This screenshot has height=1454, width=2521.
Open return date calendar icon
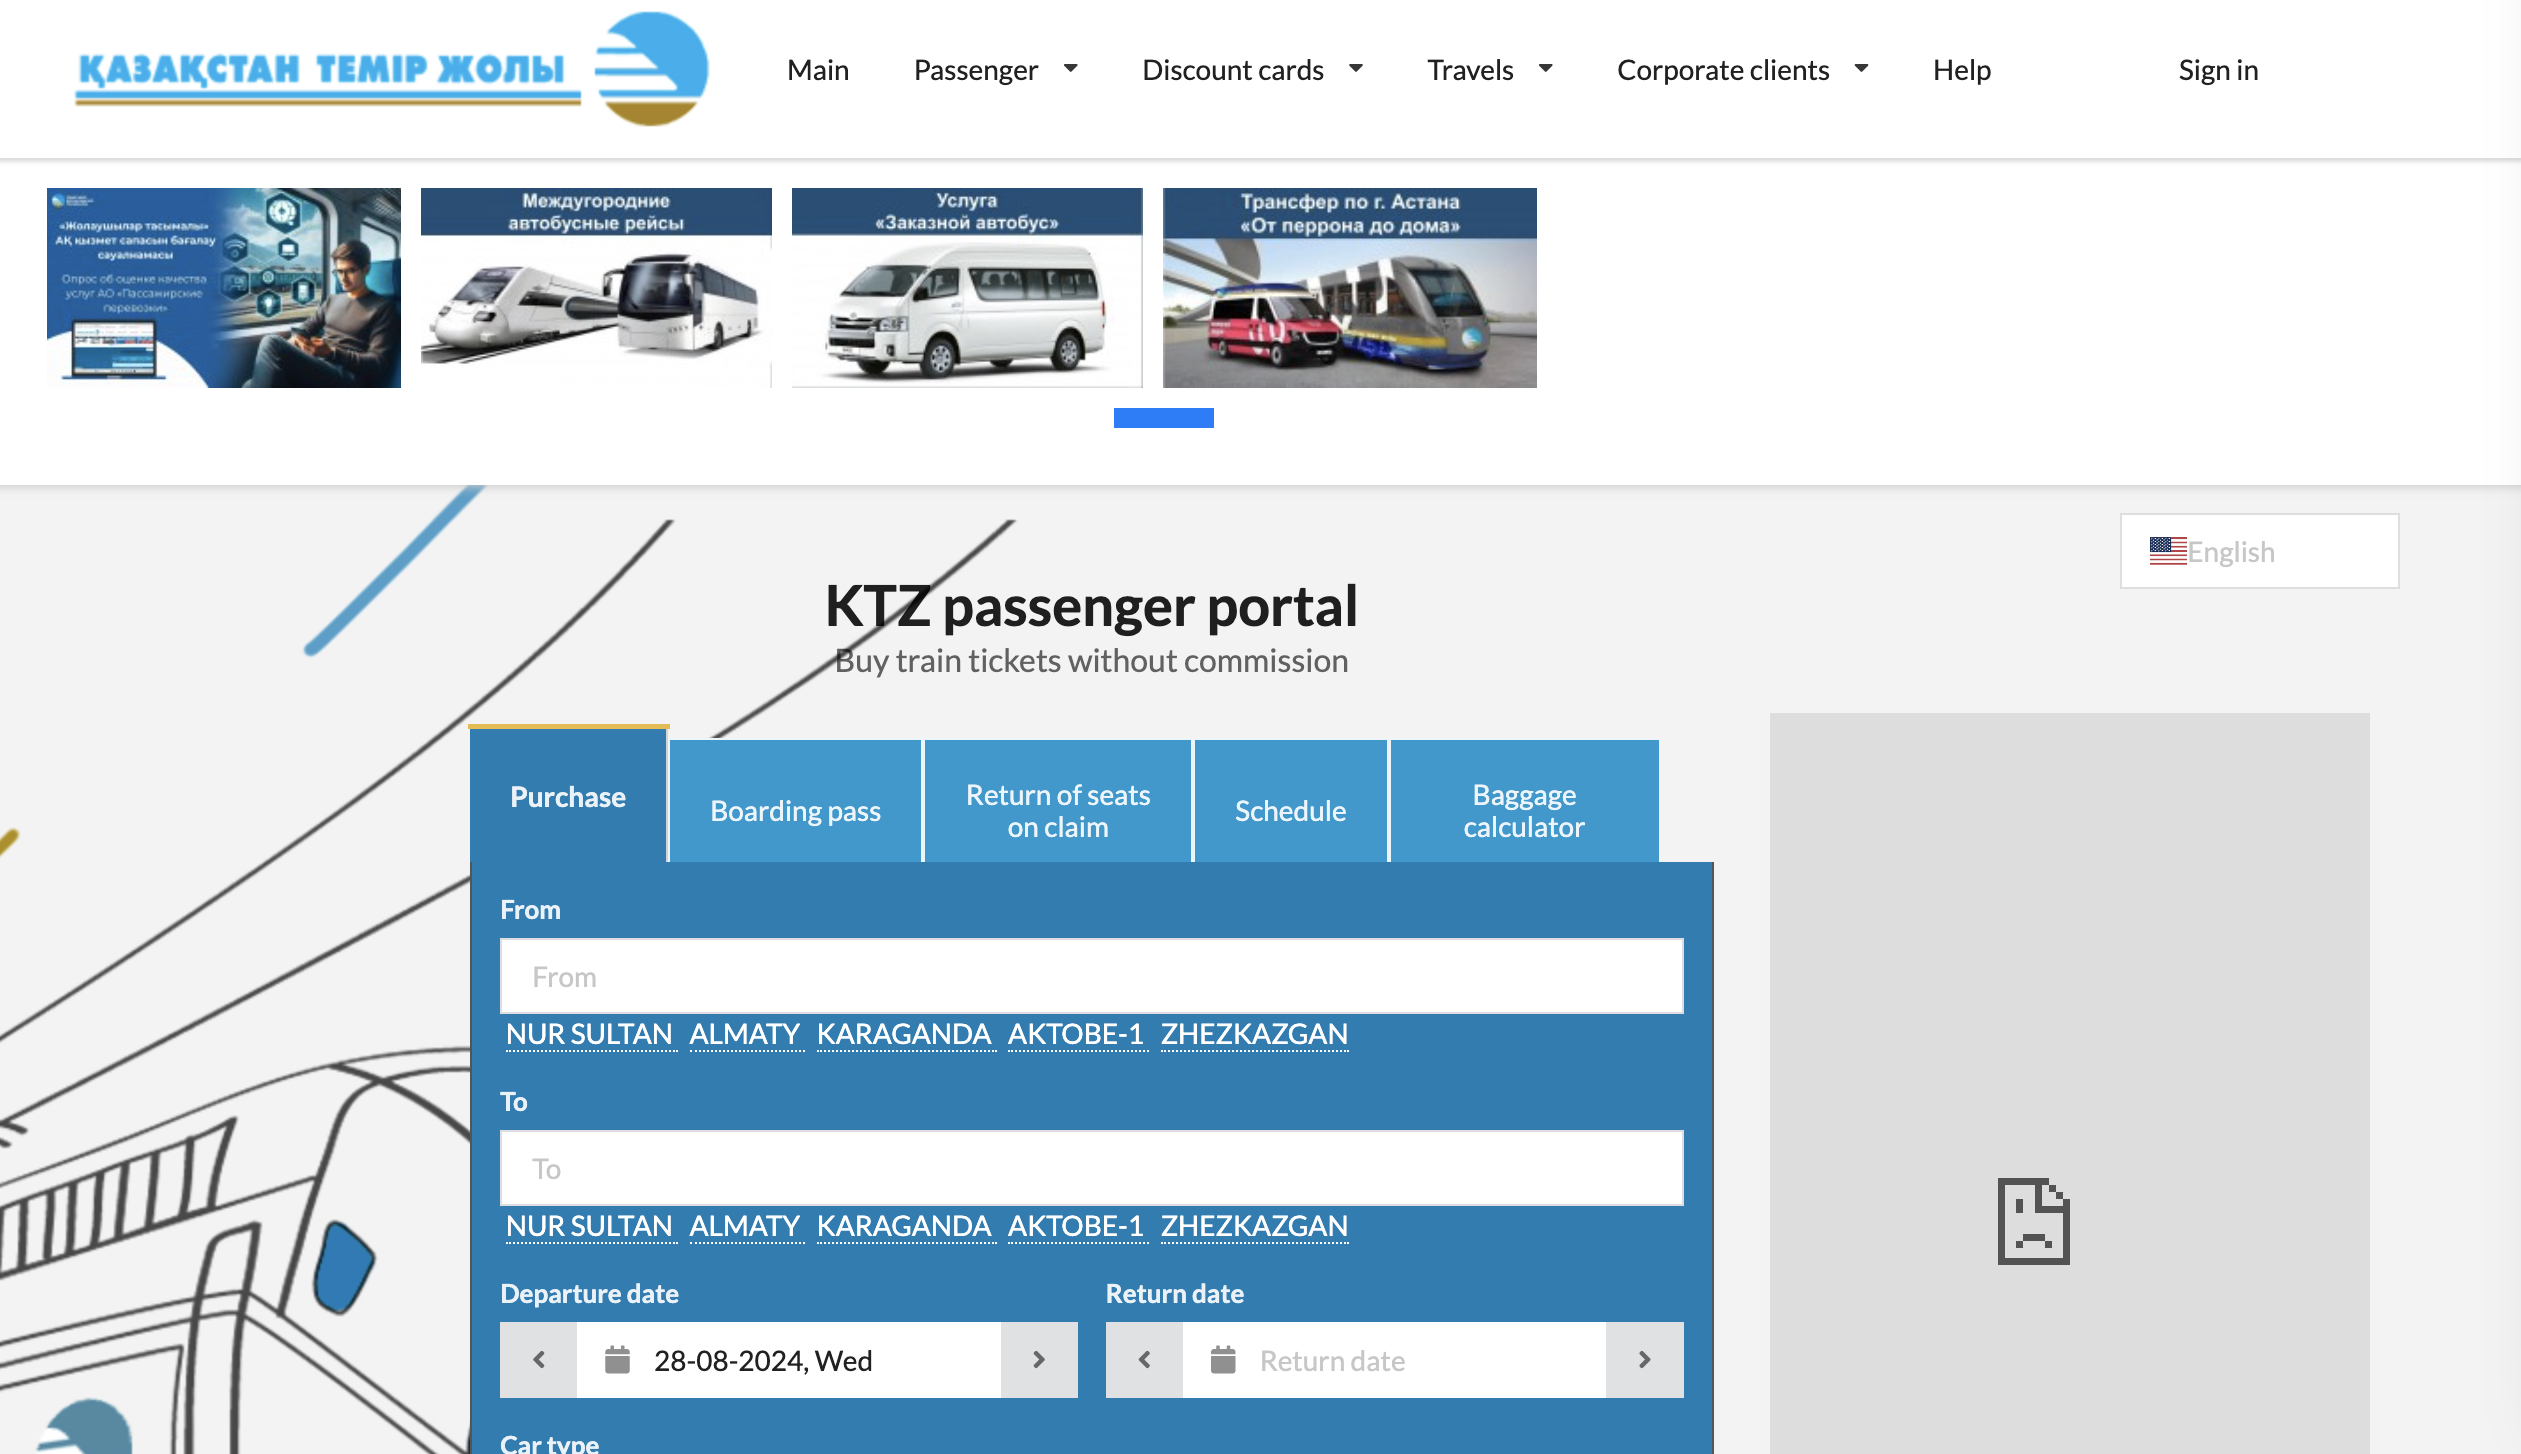[1224, 1360]
